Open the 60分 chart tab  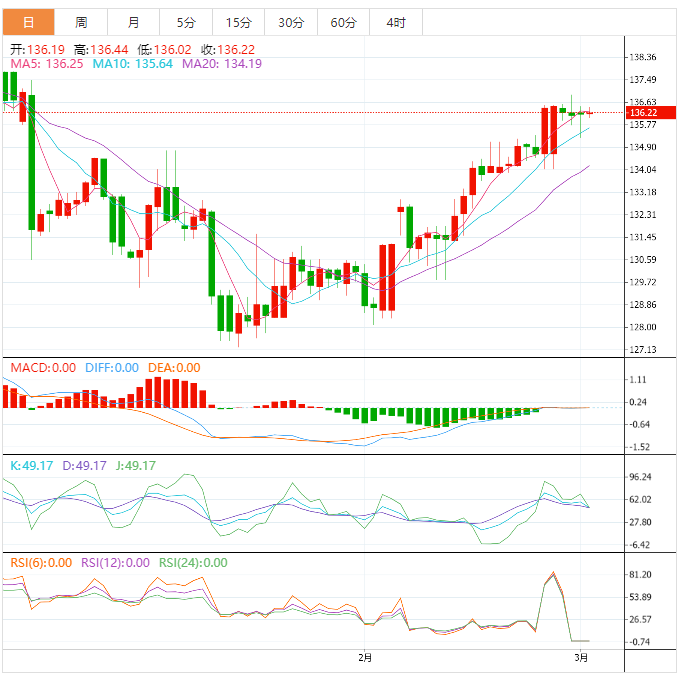343,22
